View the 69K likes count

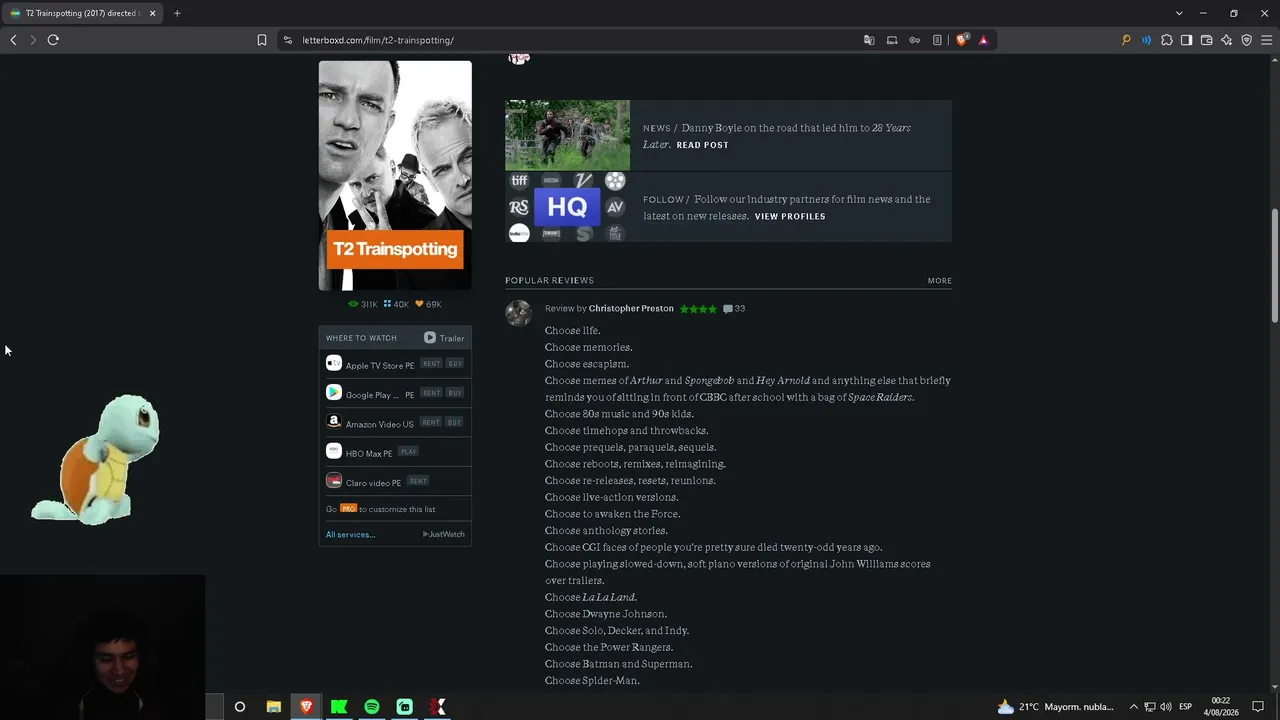(428, 304)
